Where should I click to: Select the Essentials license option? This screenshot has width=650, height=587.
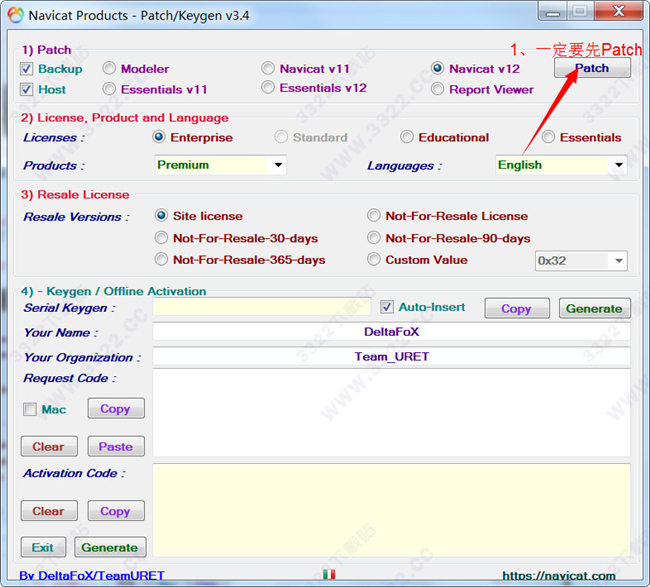click(x=548, y=137)
